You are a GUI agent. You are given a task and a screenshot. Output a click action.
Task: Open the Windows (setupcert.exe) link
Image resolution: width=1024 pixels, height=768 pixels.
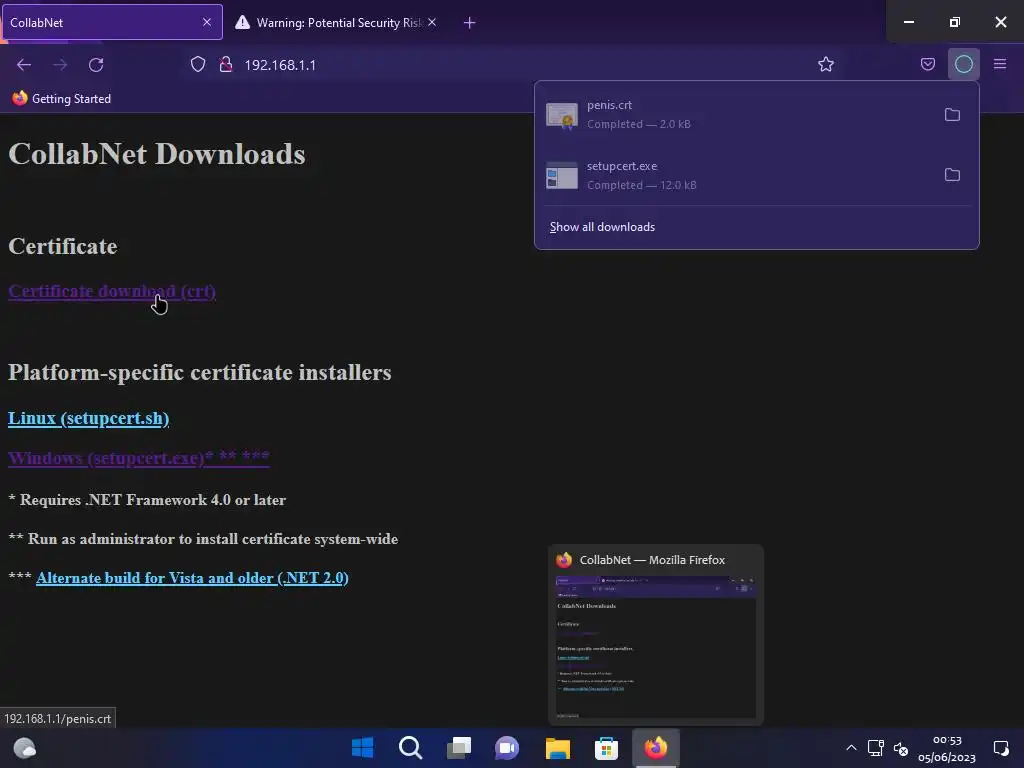(138, 458)
